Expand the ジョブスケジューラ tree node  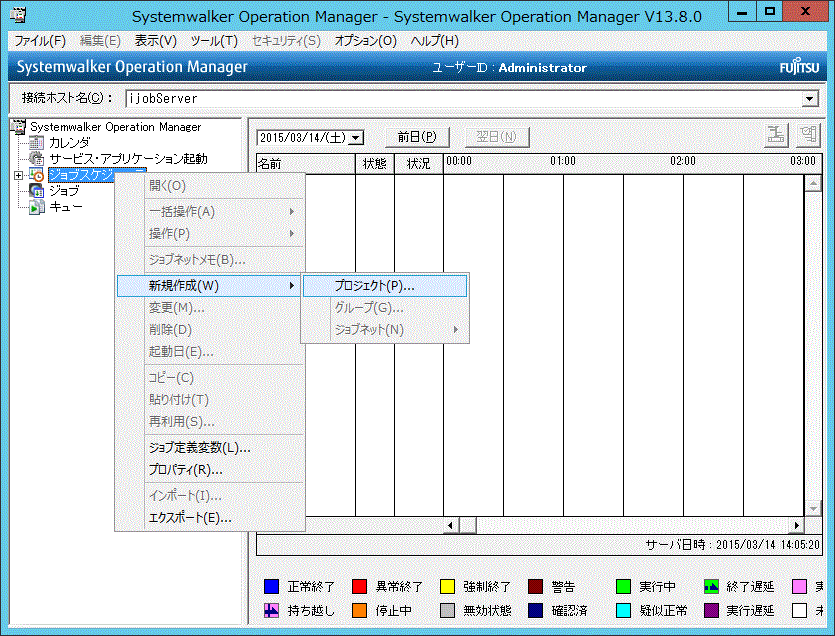click(19, 175)
